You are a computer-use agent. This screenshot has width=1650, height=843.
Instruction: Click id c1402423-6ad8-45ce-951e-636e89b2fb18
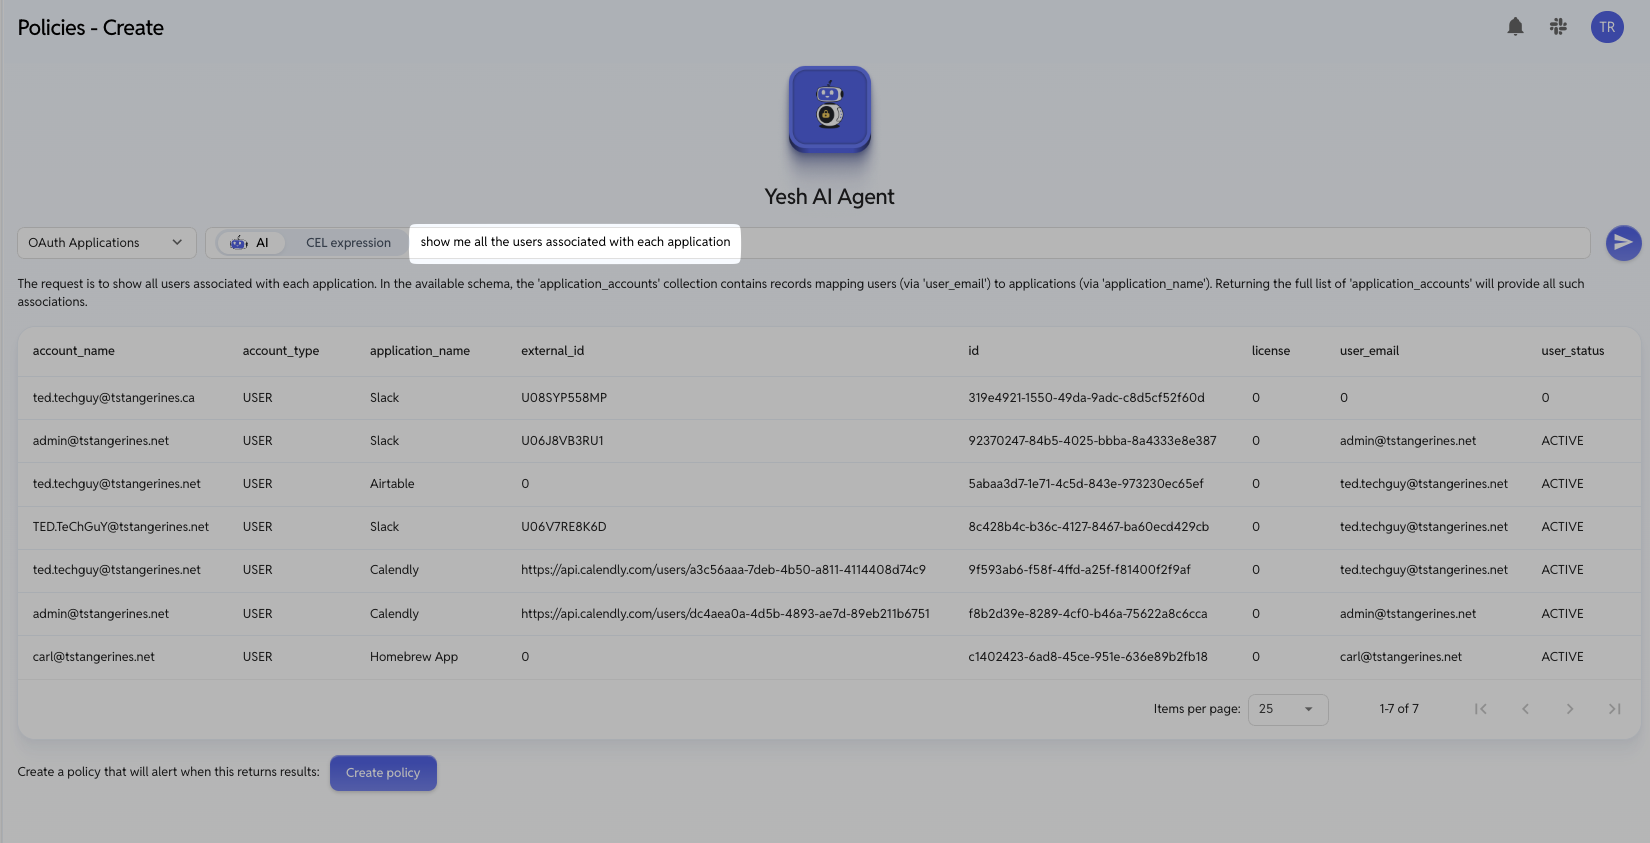(1088, 657)
